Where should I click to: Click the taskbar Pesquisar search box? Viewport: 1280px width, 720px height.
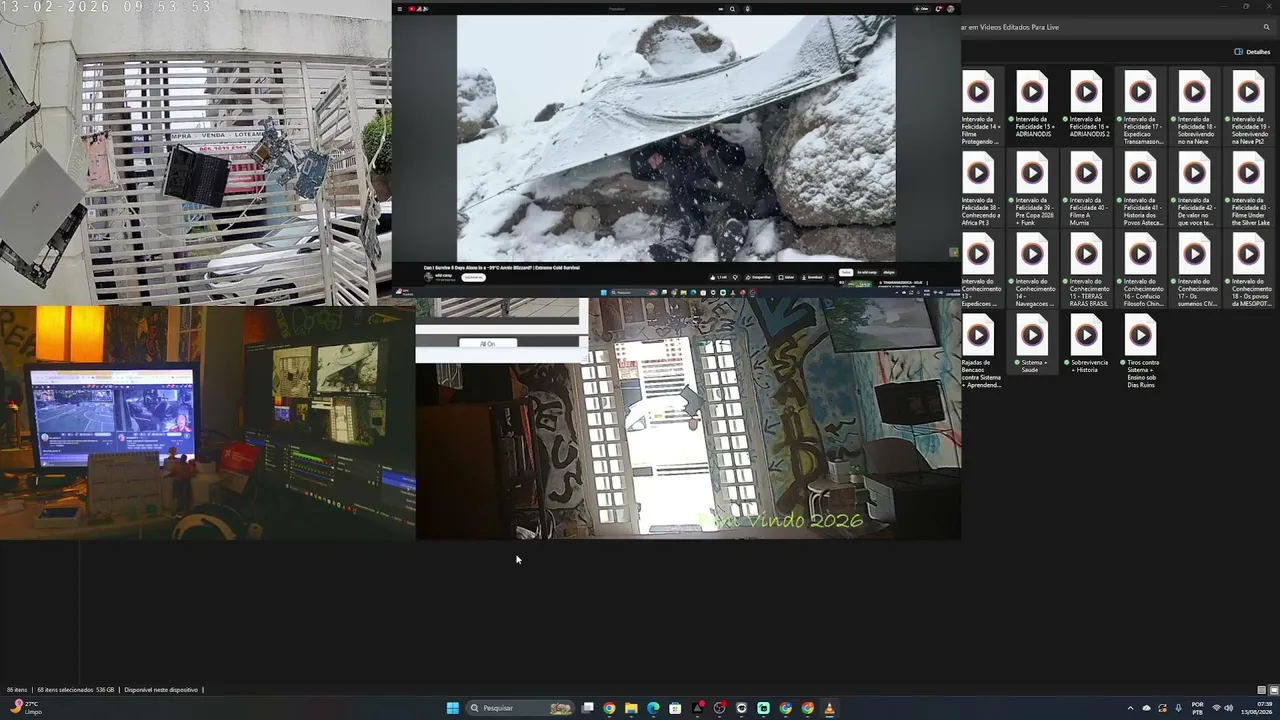click(521, 708)
